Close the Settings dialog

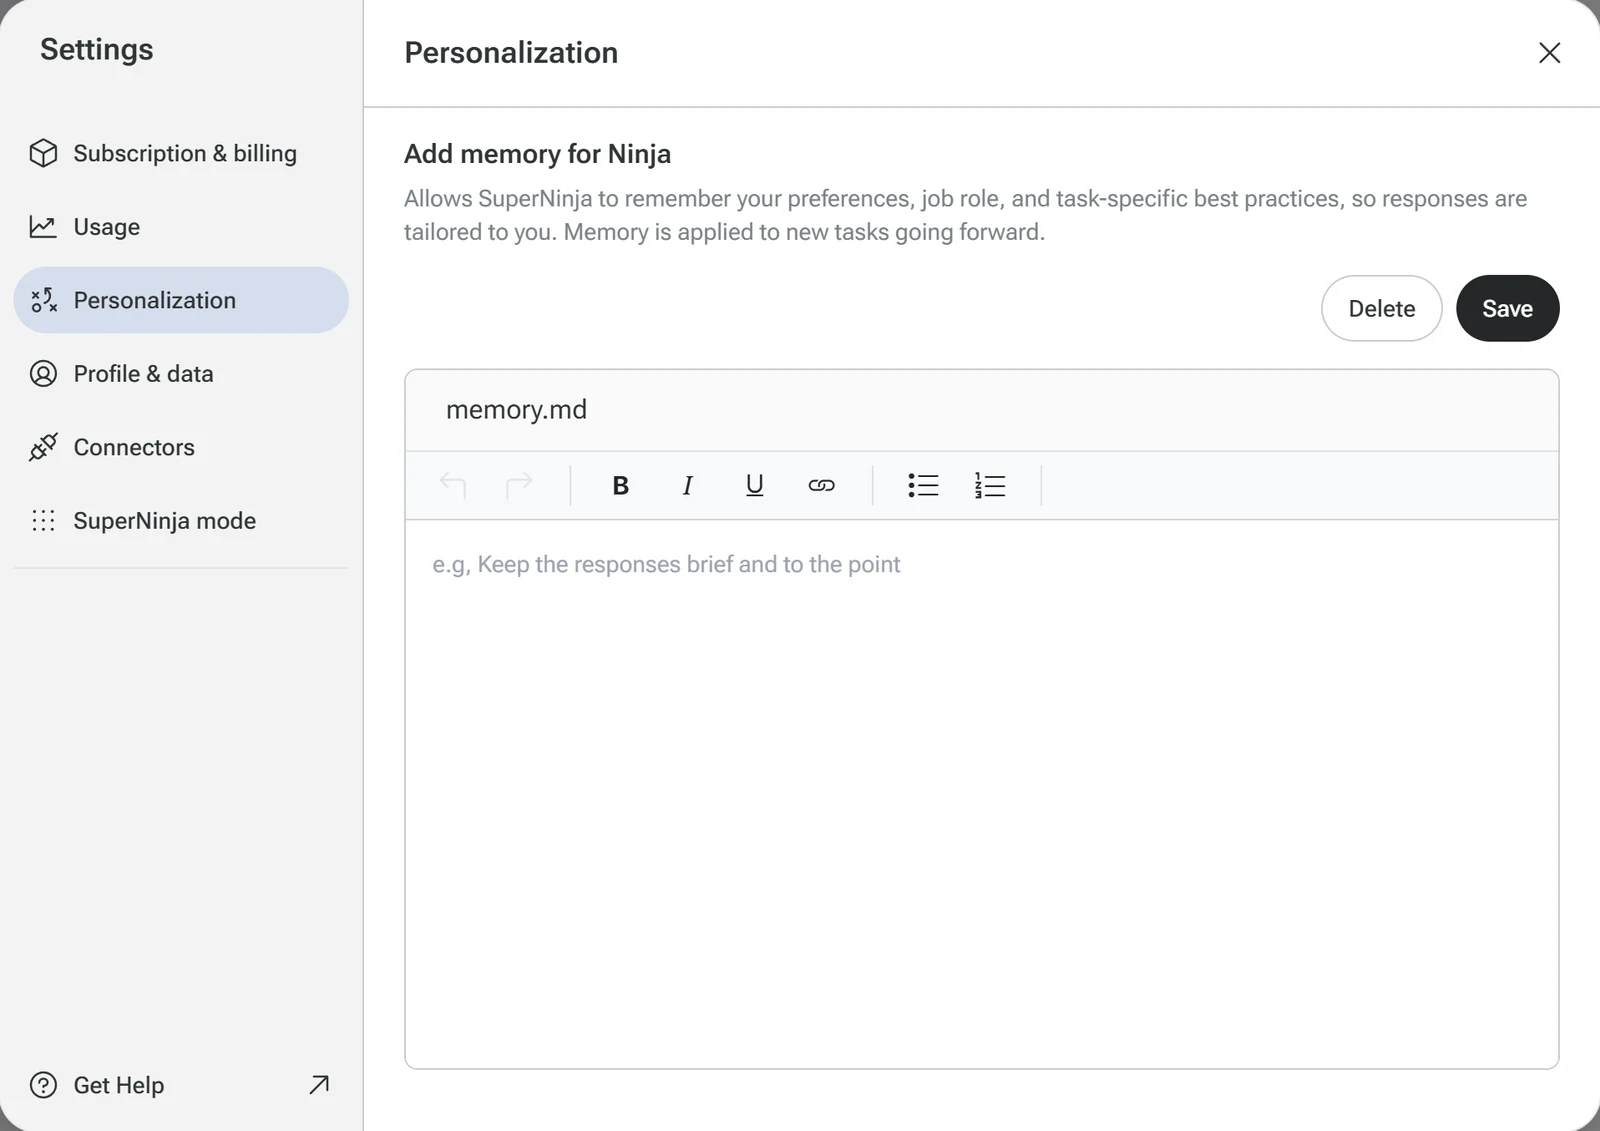tap(1549, 53)
